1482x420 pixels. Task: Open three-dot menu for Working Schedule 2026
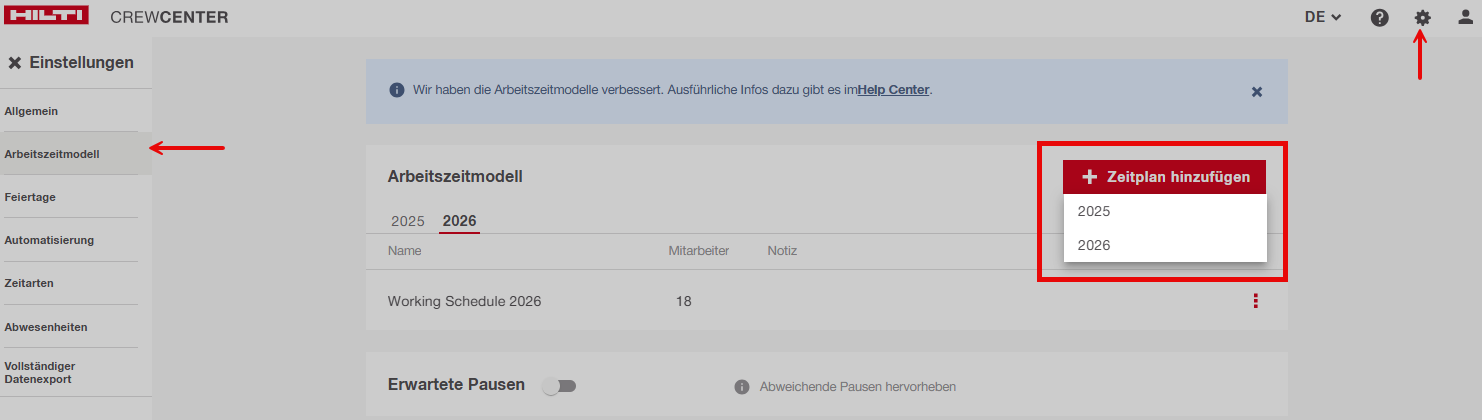[1255, 301]
